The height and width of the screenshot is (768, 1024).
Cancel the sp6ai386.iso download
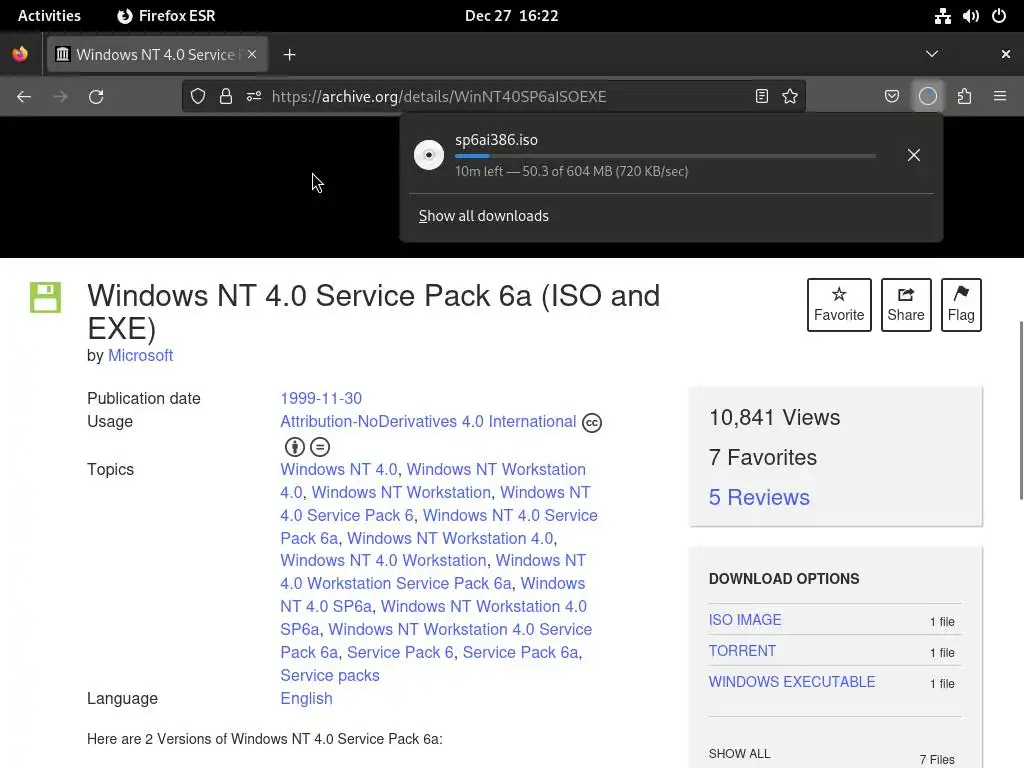click(x=914, y=155)
